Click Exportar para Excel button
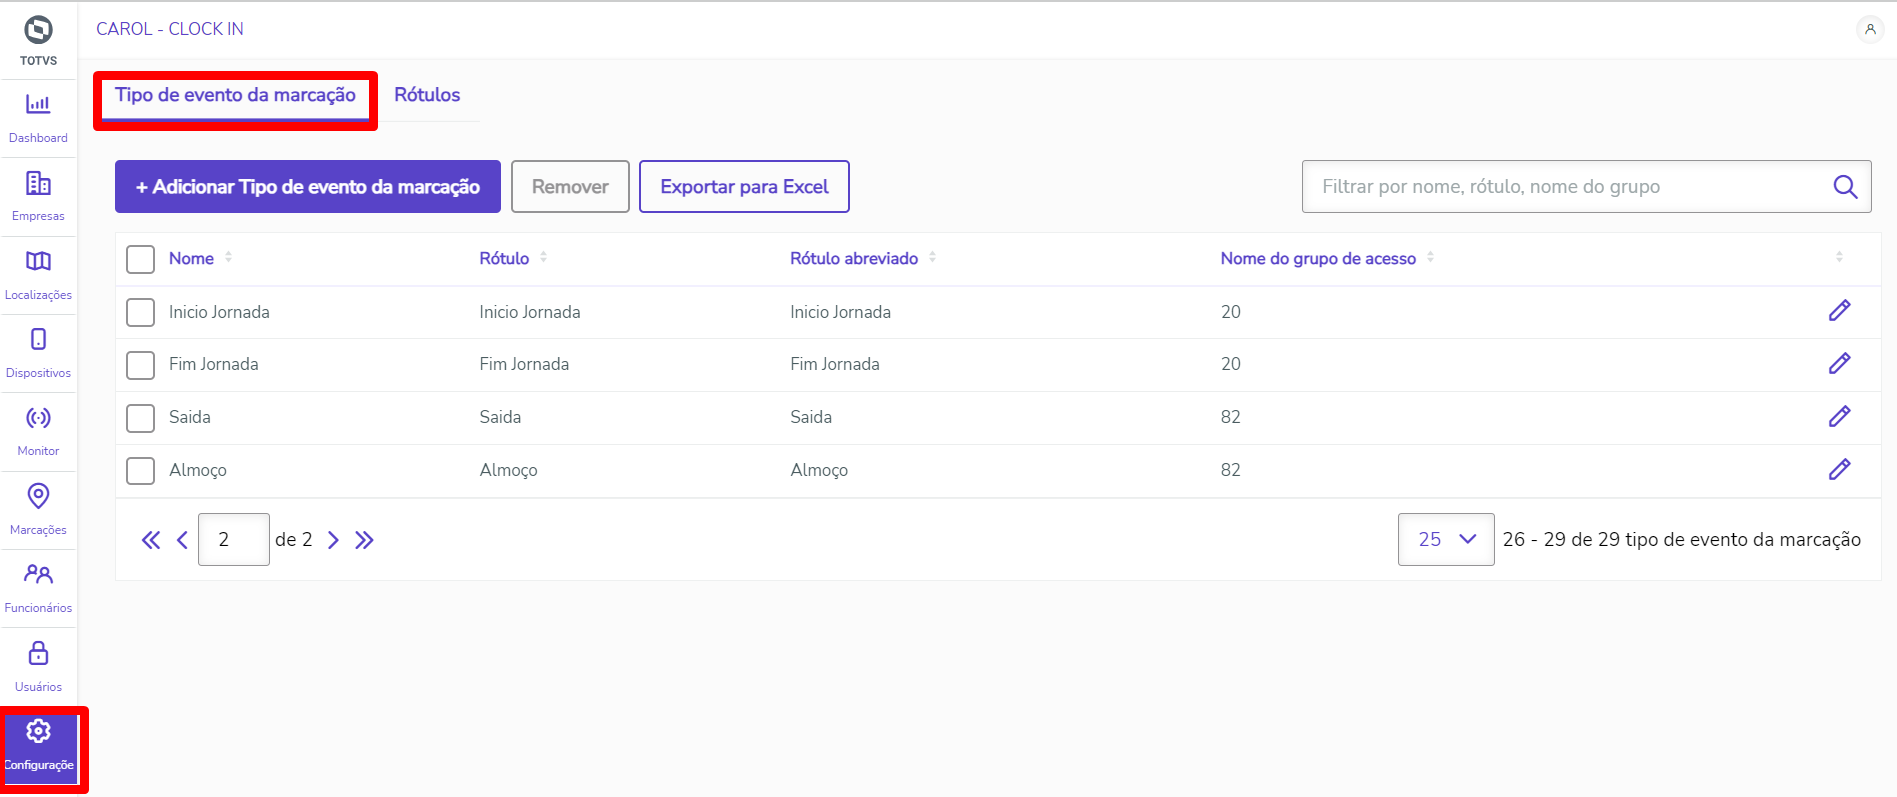The image size is (1897, 797). tap(744, 187)
